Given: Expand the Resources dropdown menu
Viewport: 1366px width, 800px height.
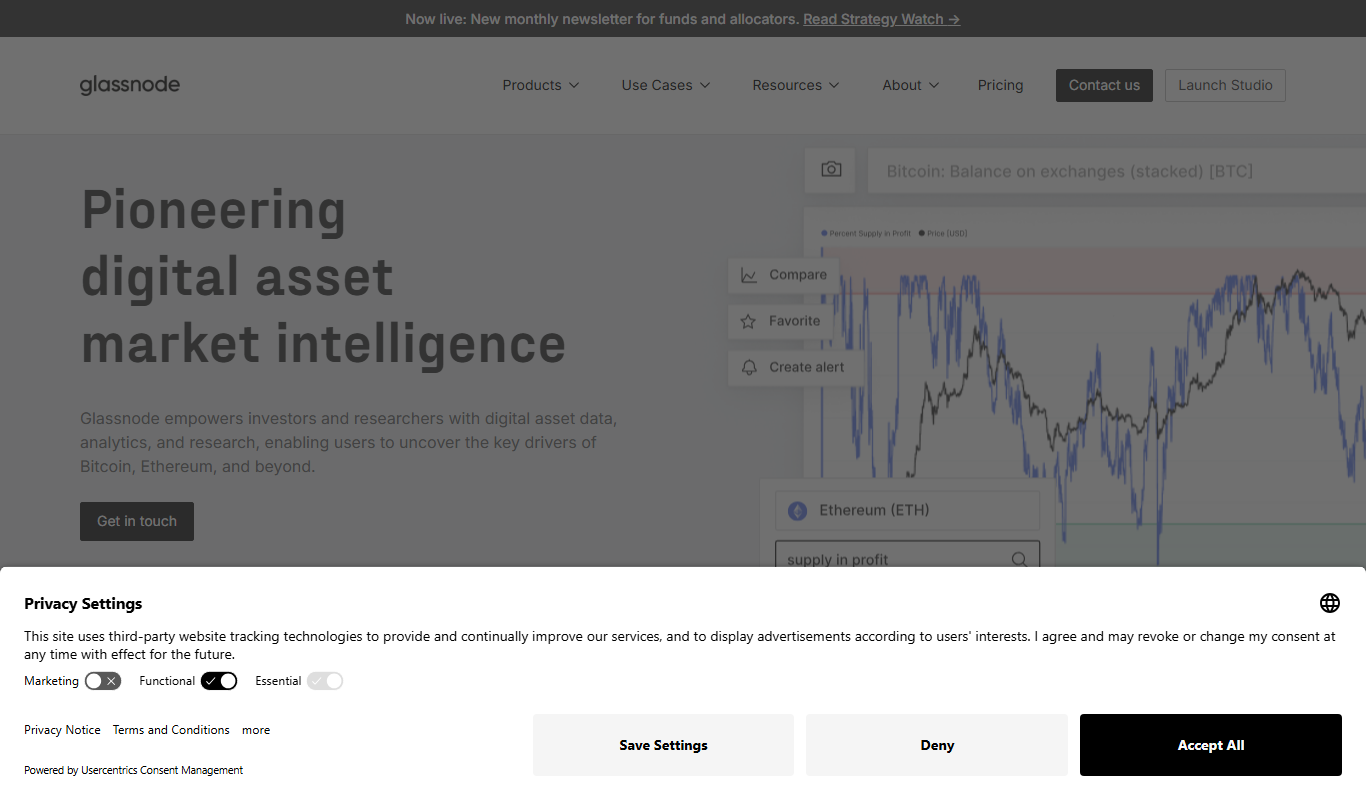Looking at the screenshot, I should pos(796,85).
